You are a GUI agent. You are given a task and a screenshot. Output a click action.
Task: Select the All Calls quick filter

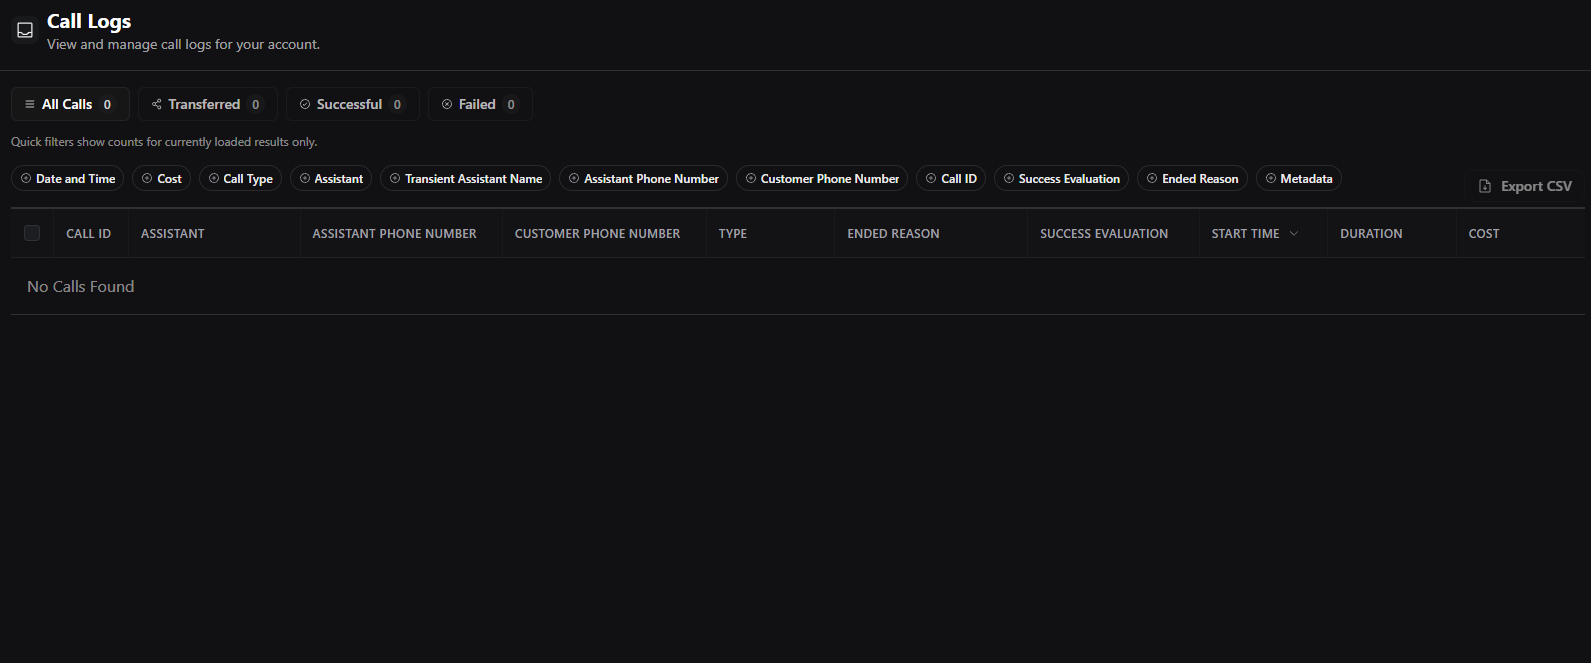tap(70, 104)
